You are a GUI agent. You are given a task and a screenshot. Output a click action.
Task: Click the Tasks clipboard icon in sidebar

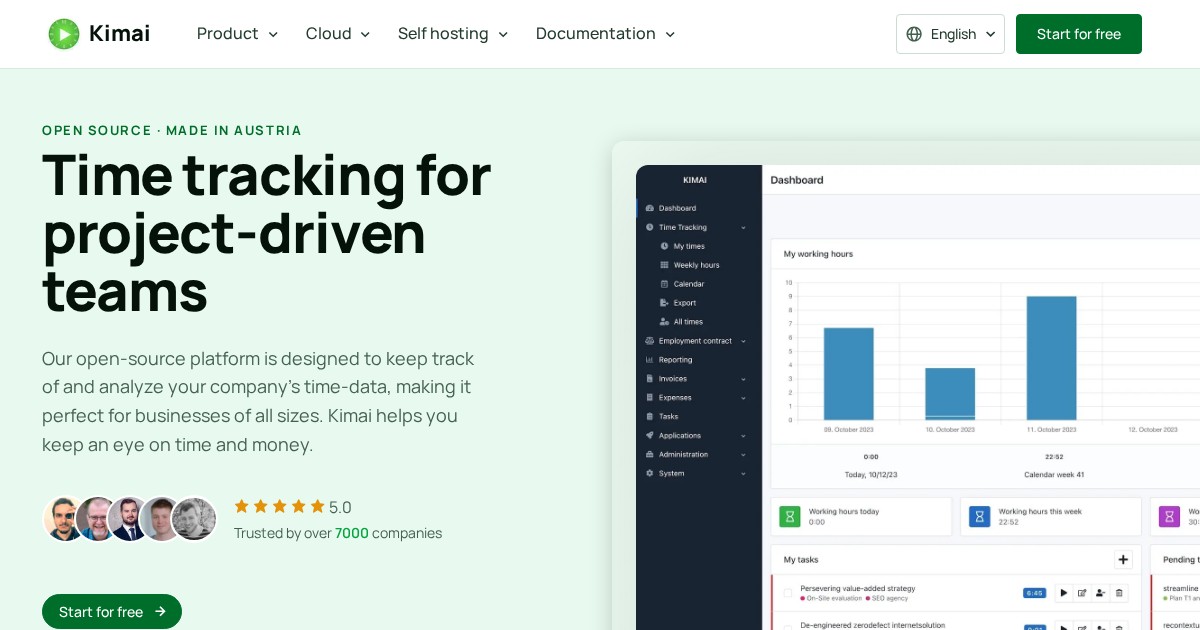pyautogui.click(x=650, y=416)
